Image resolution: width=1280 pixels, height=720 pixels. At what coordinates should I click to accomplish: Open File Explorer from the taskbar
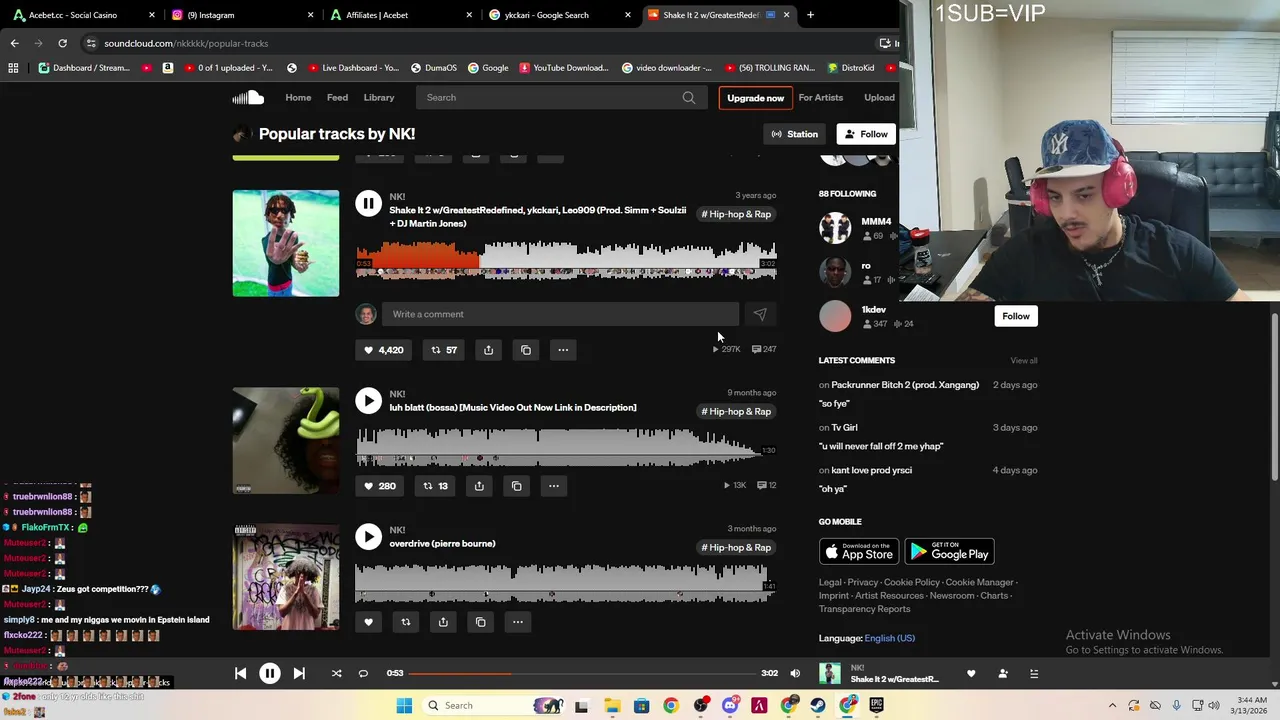612,706
